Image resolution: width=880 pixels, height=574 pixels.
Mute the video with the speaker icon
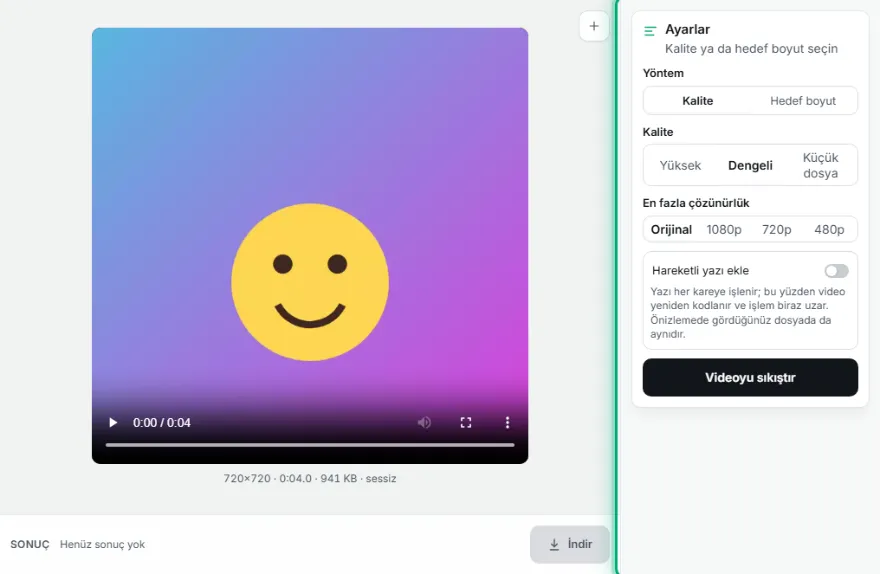(x=424, y=423)
